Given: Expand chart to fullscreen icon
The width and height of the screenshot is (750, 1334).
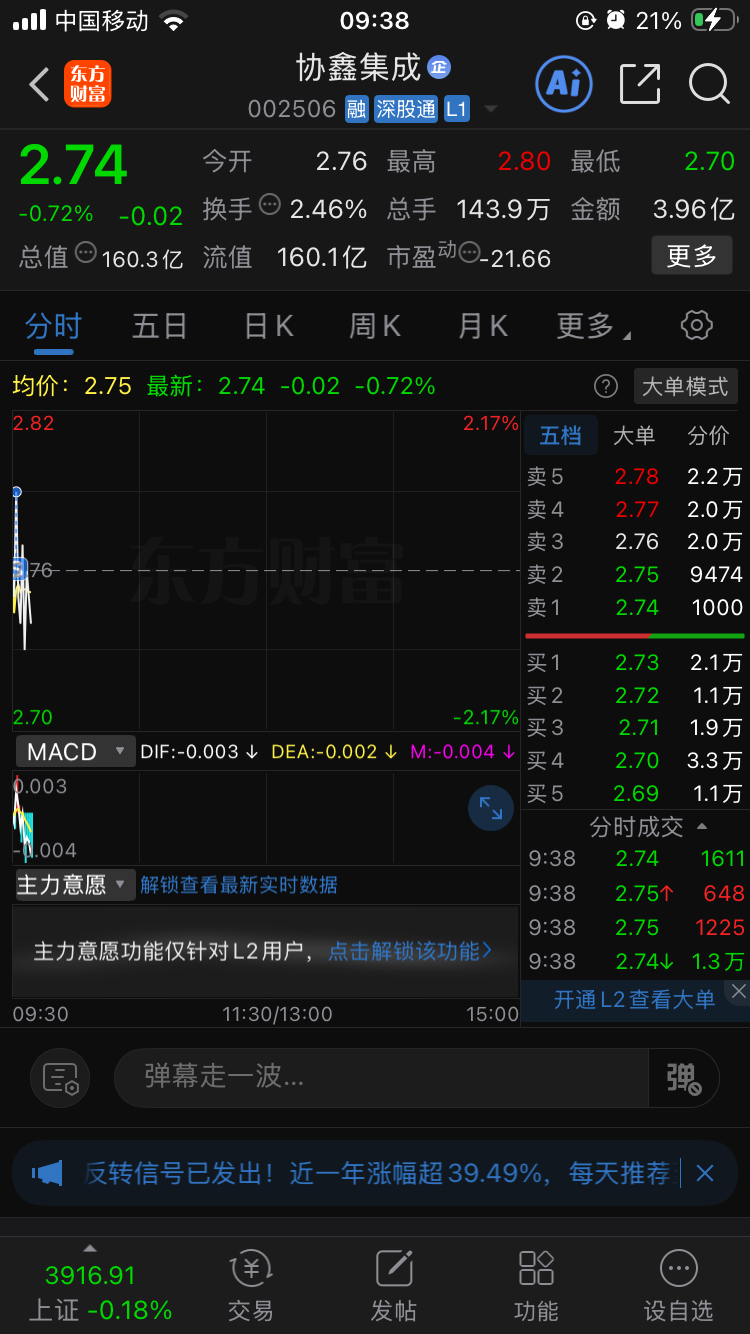Looking at the screenshot, I should point(491,808).
